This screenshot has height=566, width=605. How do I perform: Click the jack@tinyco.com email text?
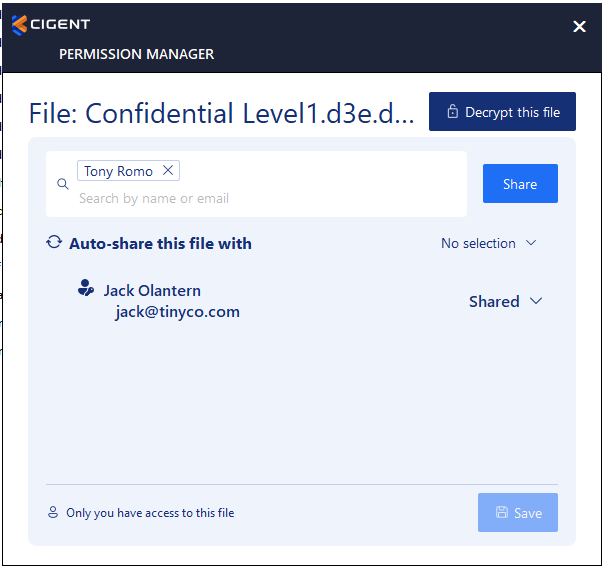[x=177, y=312]
